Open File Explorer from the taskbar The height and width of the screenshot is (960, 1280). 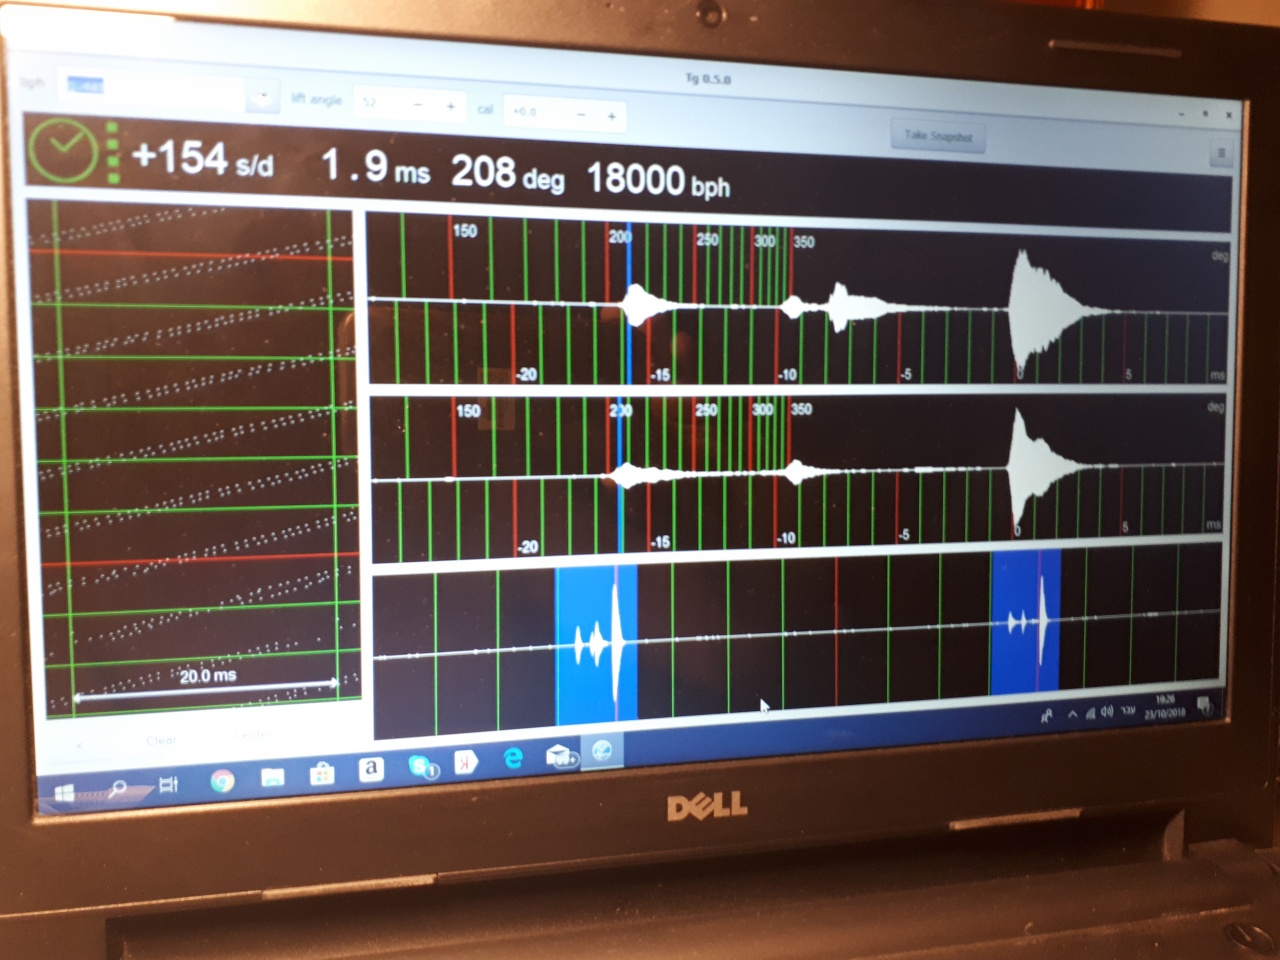(272, 776)
